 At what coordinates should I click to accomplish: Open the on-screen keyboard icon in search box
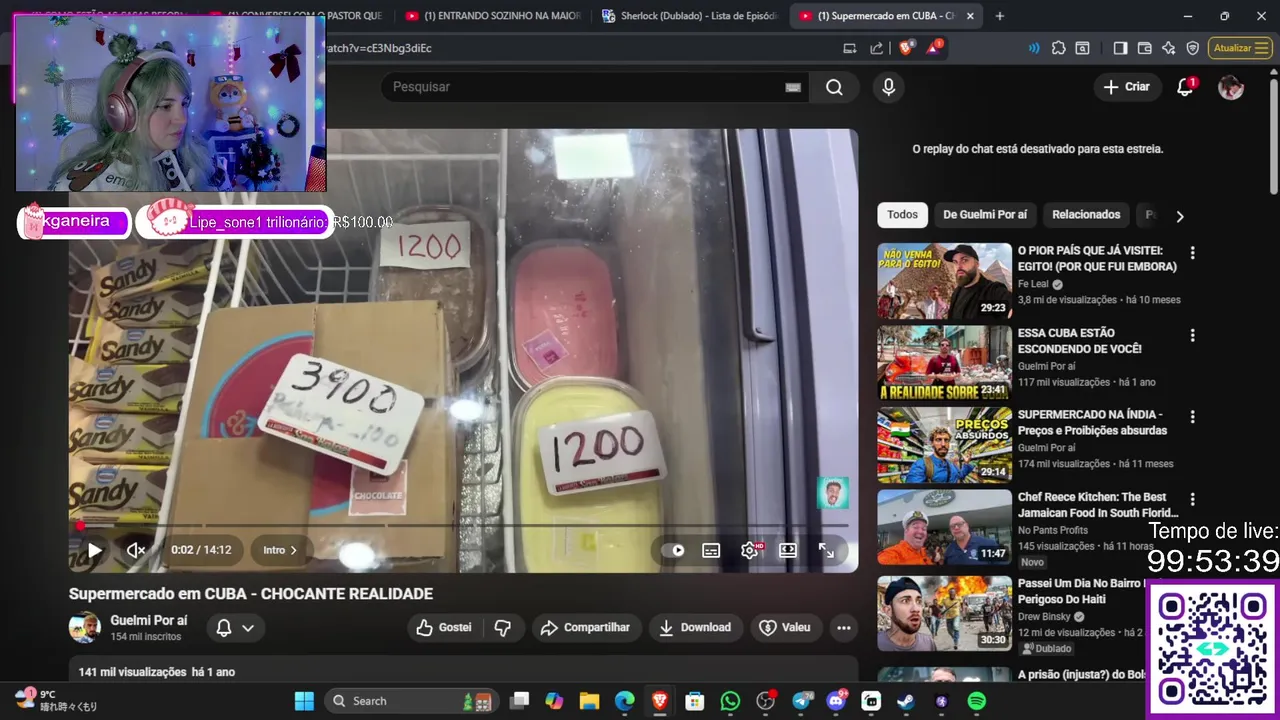pyautogui.click(x=793, y=87)
